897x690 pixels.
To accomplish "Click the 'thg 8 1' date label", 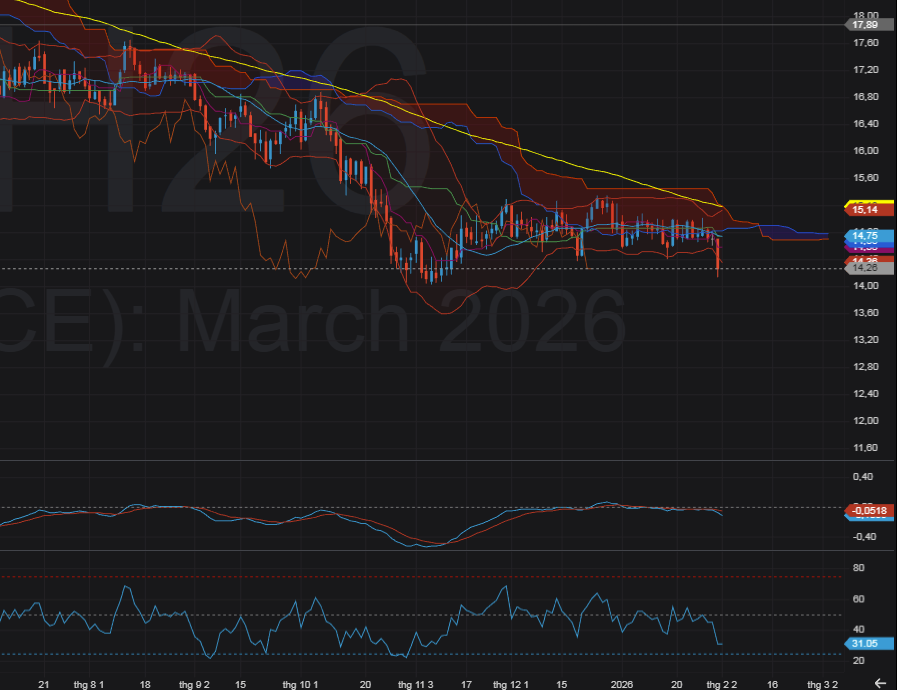I will 91,685.
